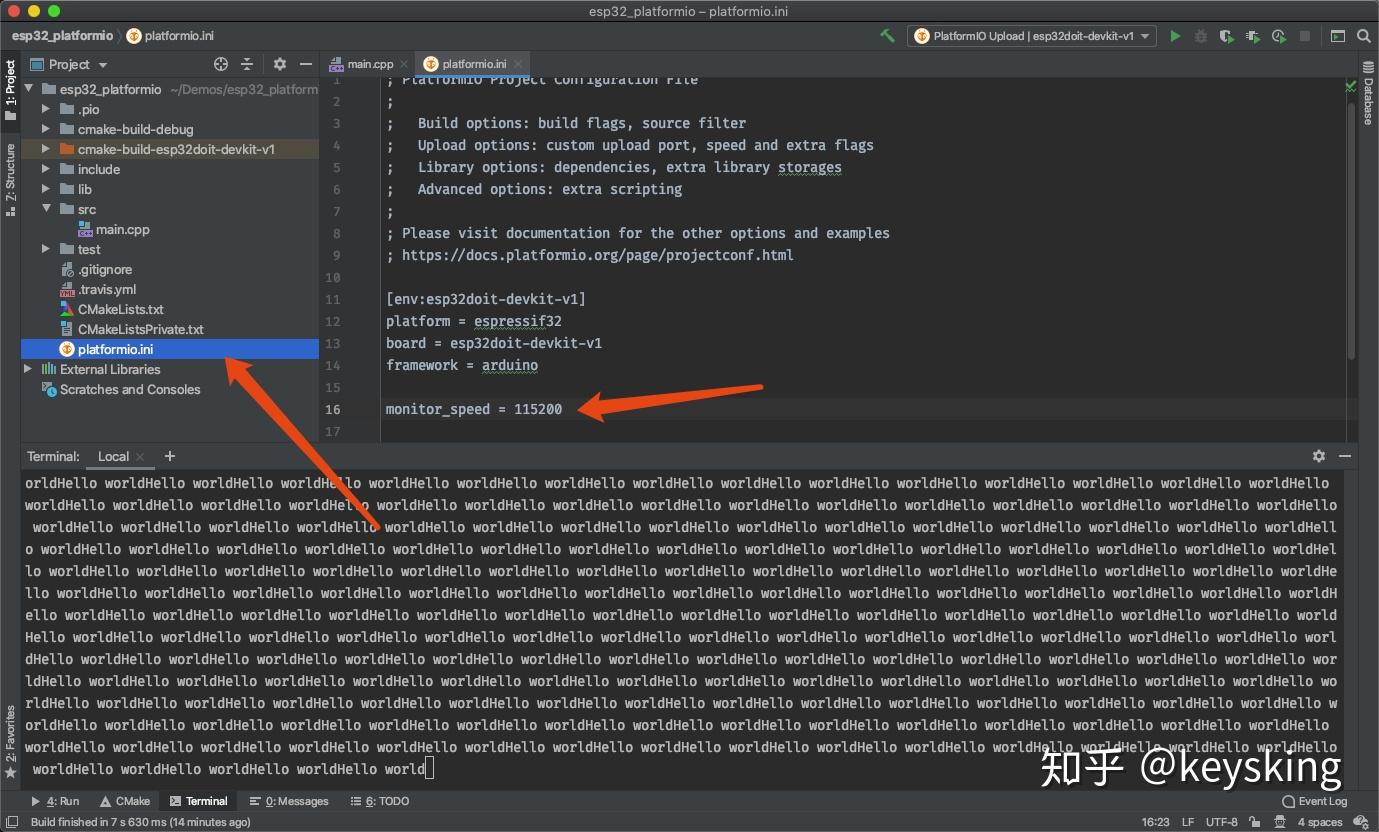Open the Terminal panel settings gear
Image resolution: width=1379 pixels, height=832 pixels.
[1319, 456]
